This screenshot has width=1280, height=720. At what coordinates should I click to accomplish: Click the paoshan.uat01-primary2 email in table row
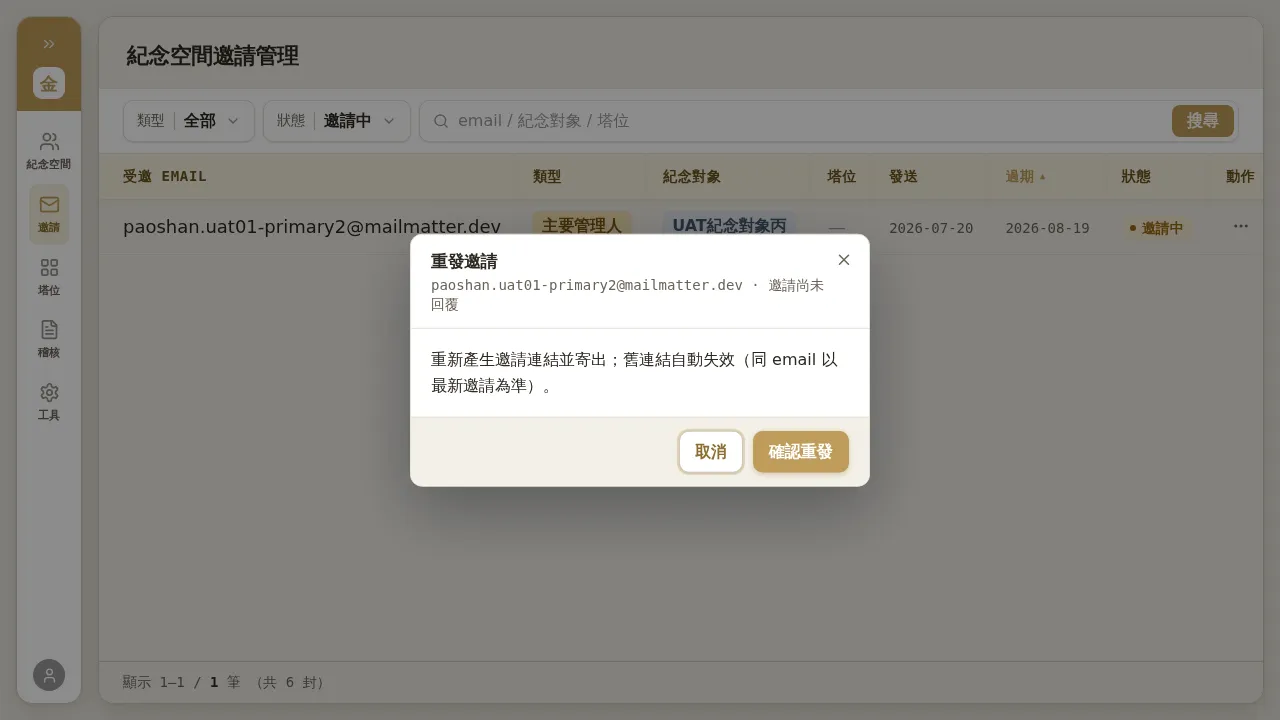312,227
